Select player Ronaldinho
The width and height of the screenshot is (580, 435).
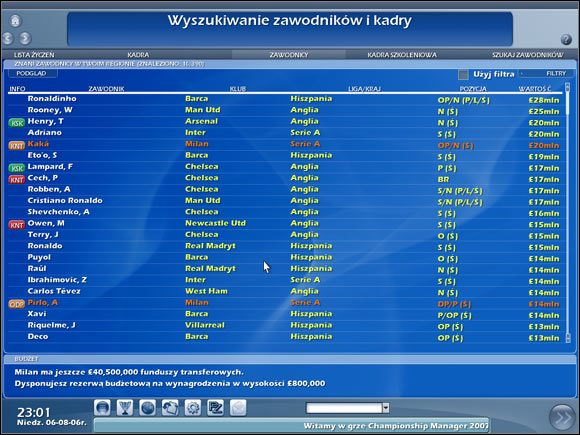52,99
